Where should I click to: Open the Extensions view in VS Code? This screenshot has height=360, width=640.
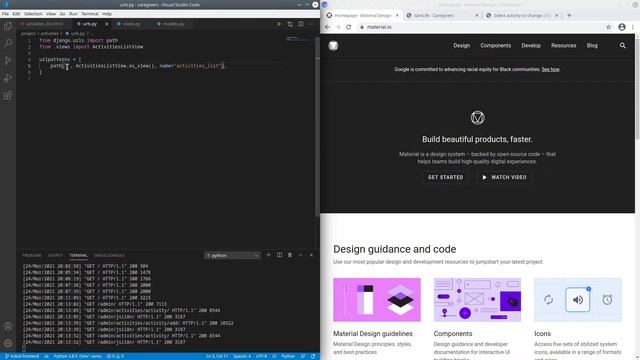pyautogui.click(x=8, y=96)
